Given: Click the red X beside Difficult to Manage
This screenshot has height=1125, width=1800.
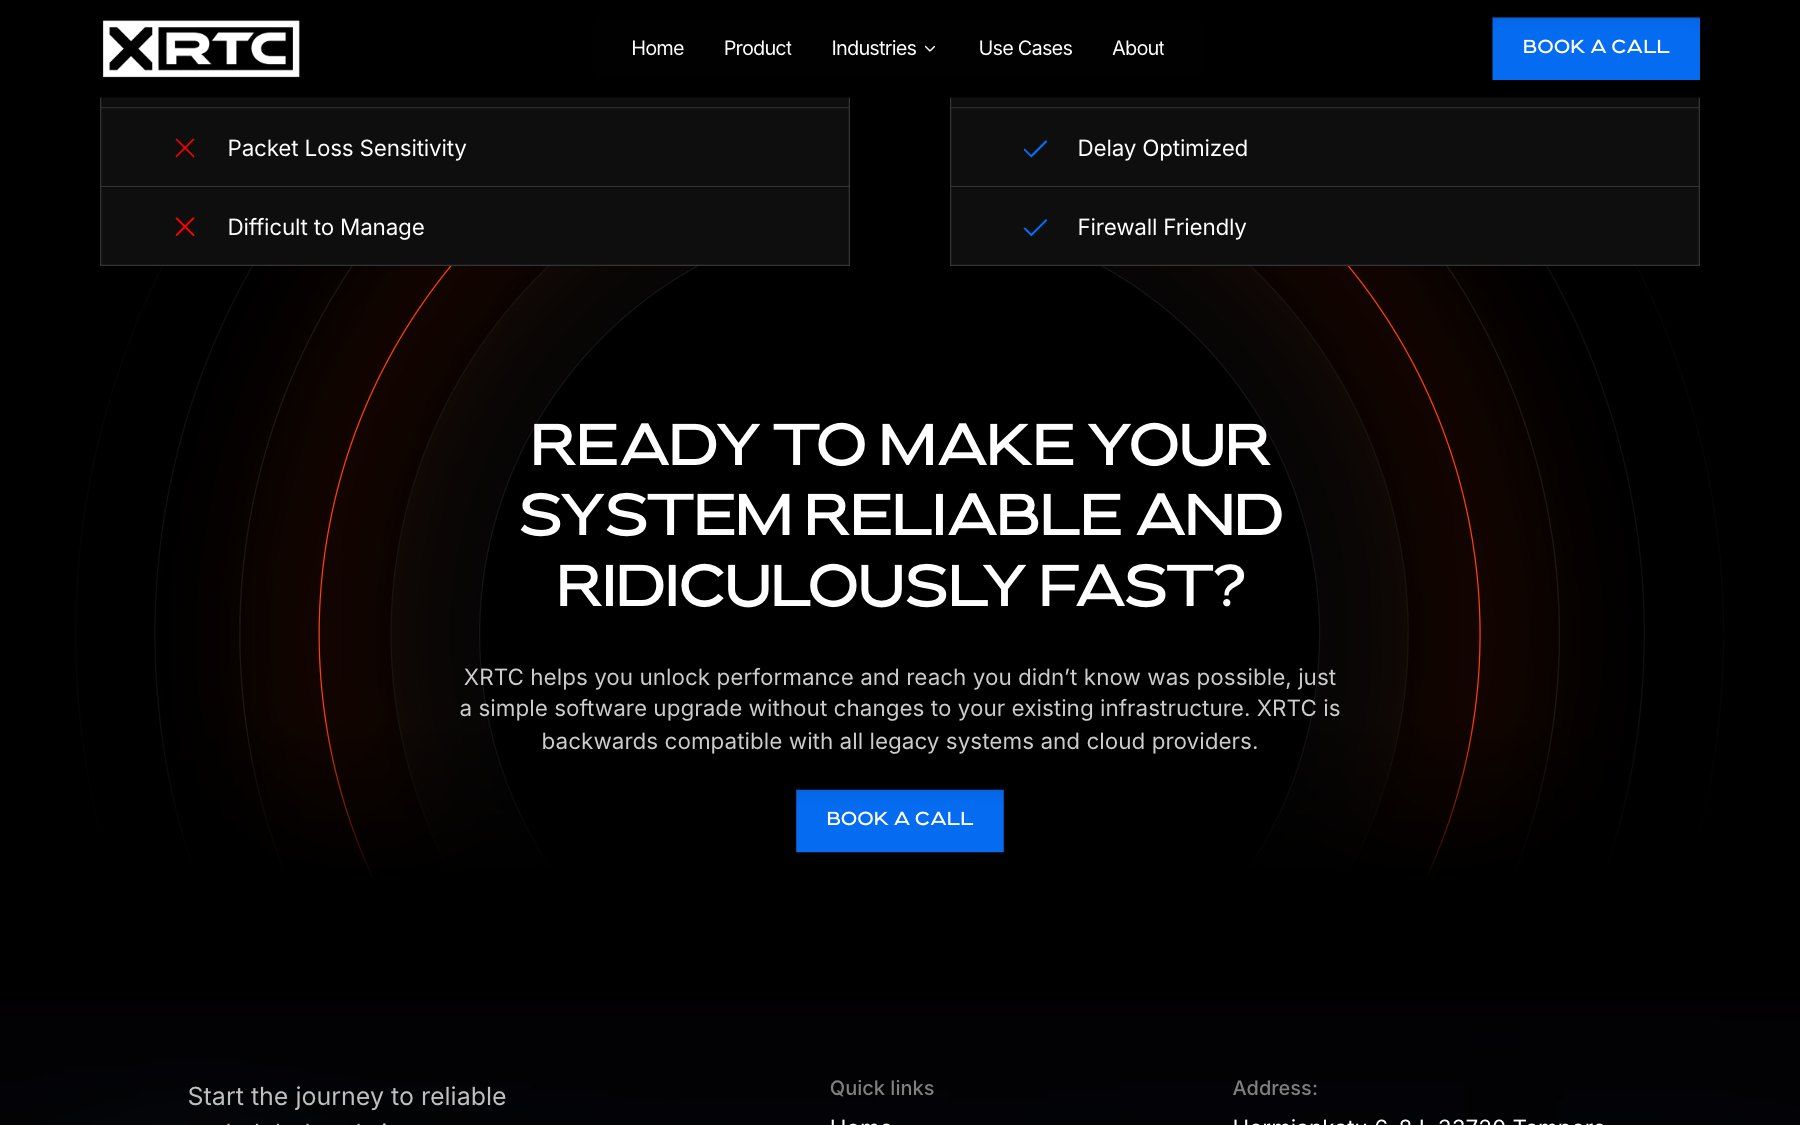Looking at the screenshot, I should pyautogui.click(x=185, y=227).
